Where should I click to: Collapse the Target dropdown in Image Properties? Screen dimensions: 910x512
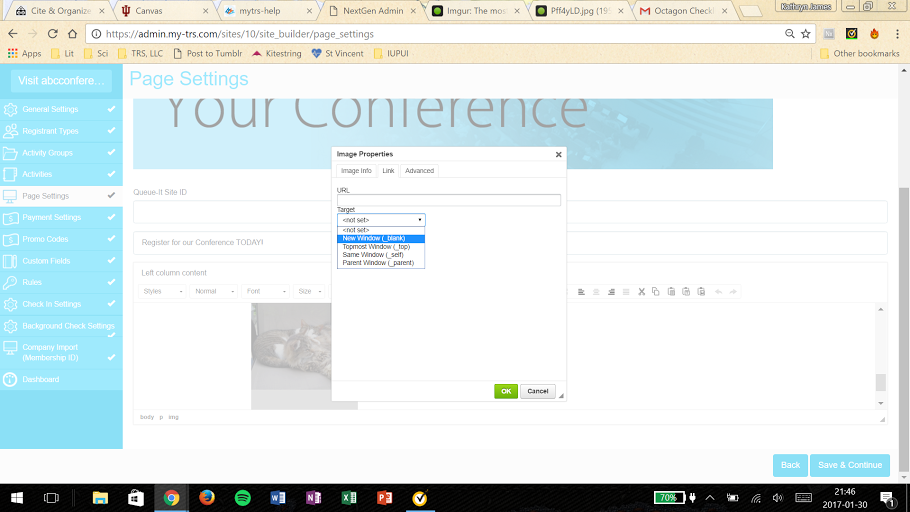(381, 219)
